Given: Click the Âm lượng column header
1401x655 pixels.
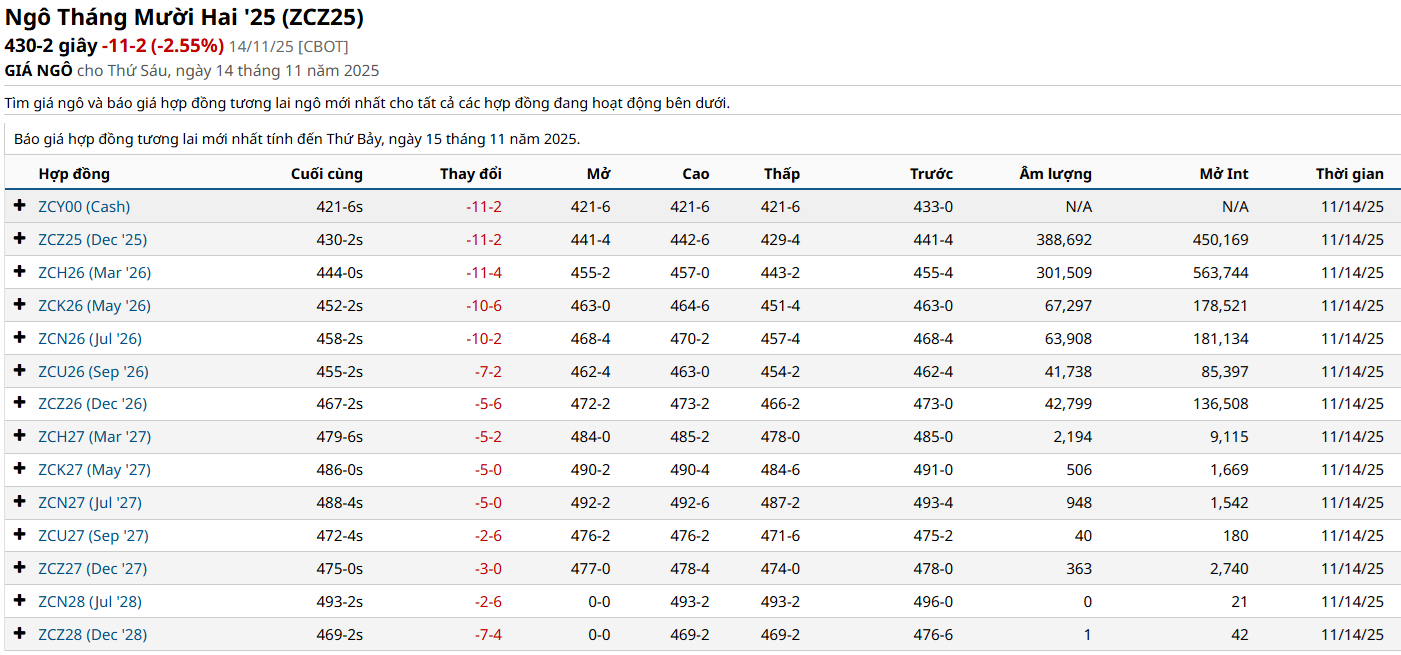Looking at the screenshot, I should (x=1055, y=174).
